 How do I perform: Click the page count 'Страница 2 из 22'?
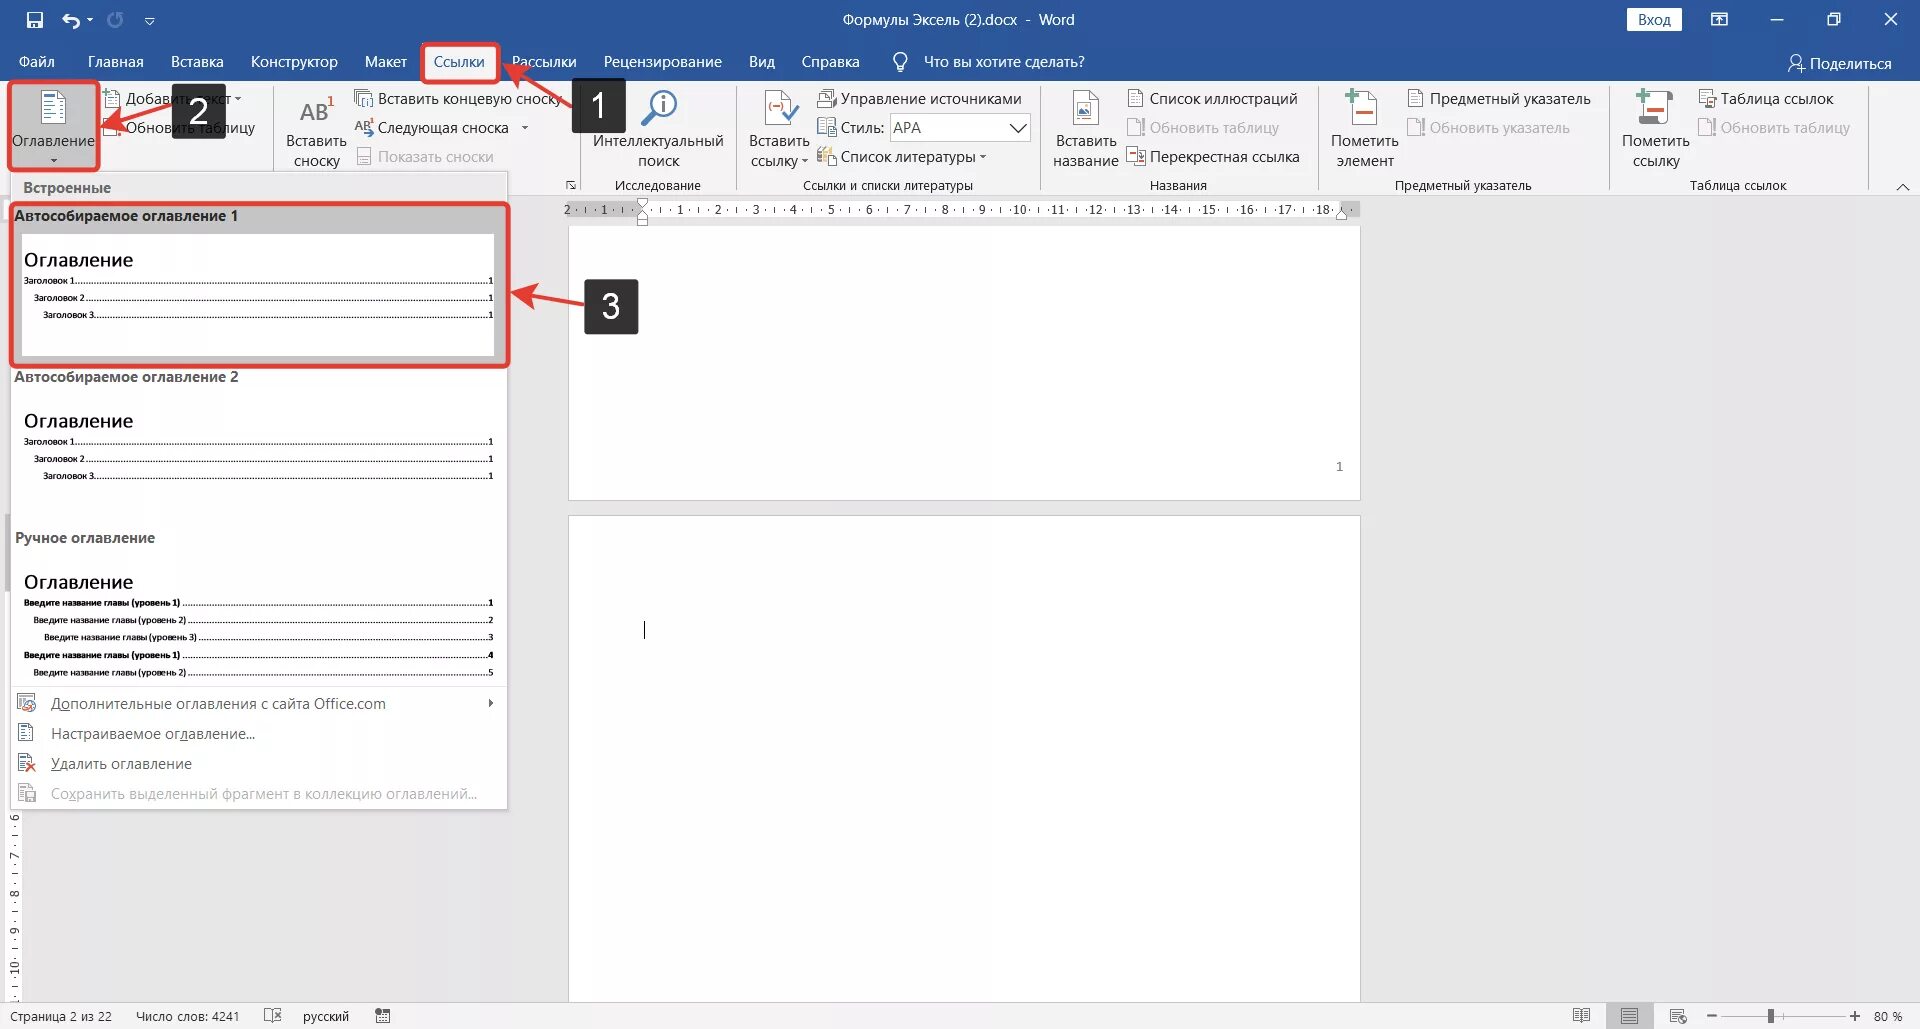pos(61,1016)
